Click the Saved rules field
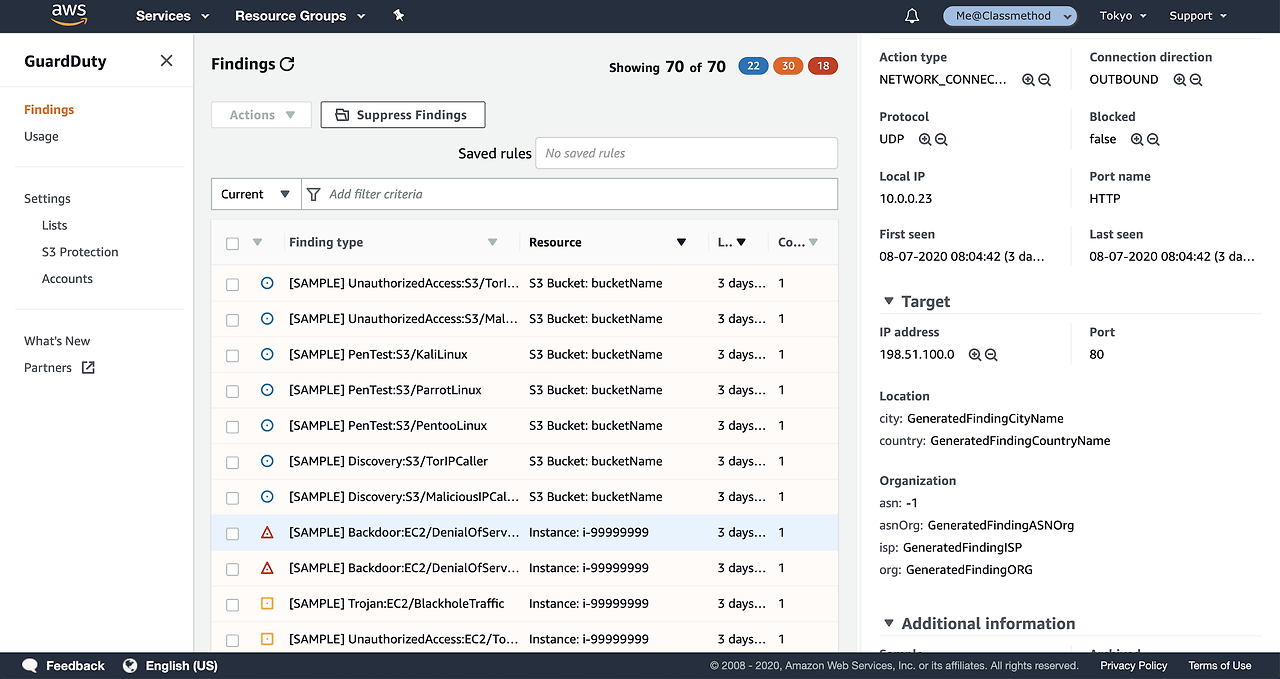 point(686,153)
